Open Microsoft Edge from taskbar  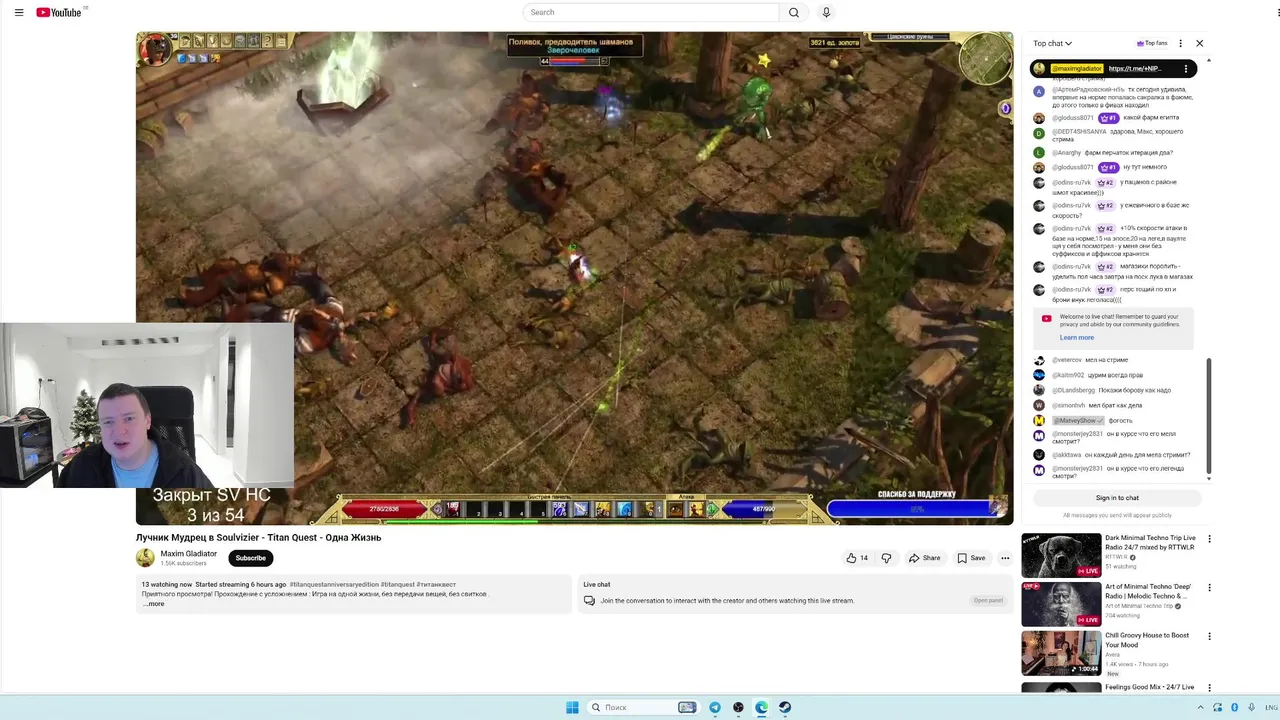[762, 707]
